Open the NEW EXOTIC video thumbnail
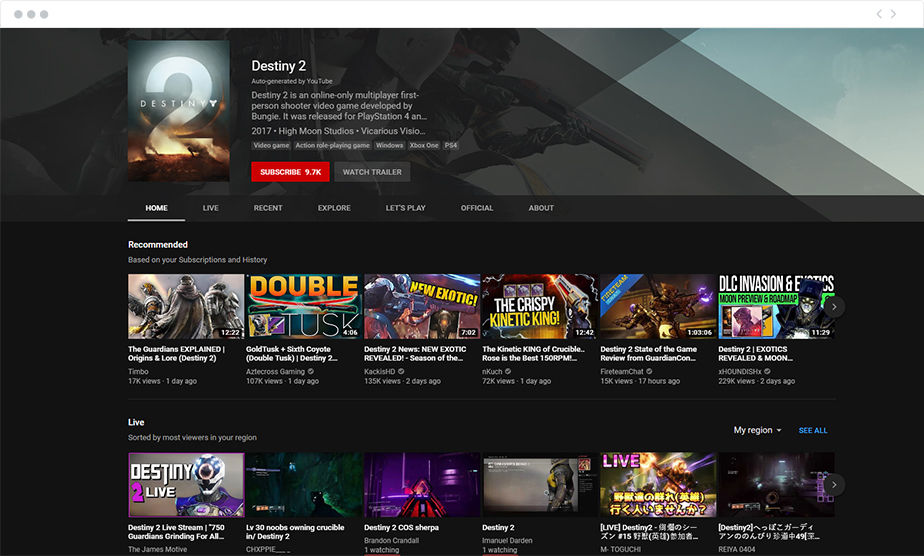The image size is (924, 556). [422, 306]
